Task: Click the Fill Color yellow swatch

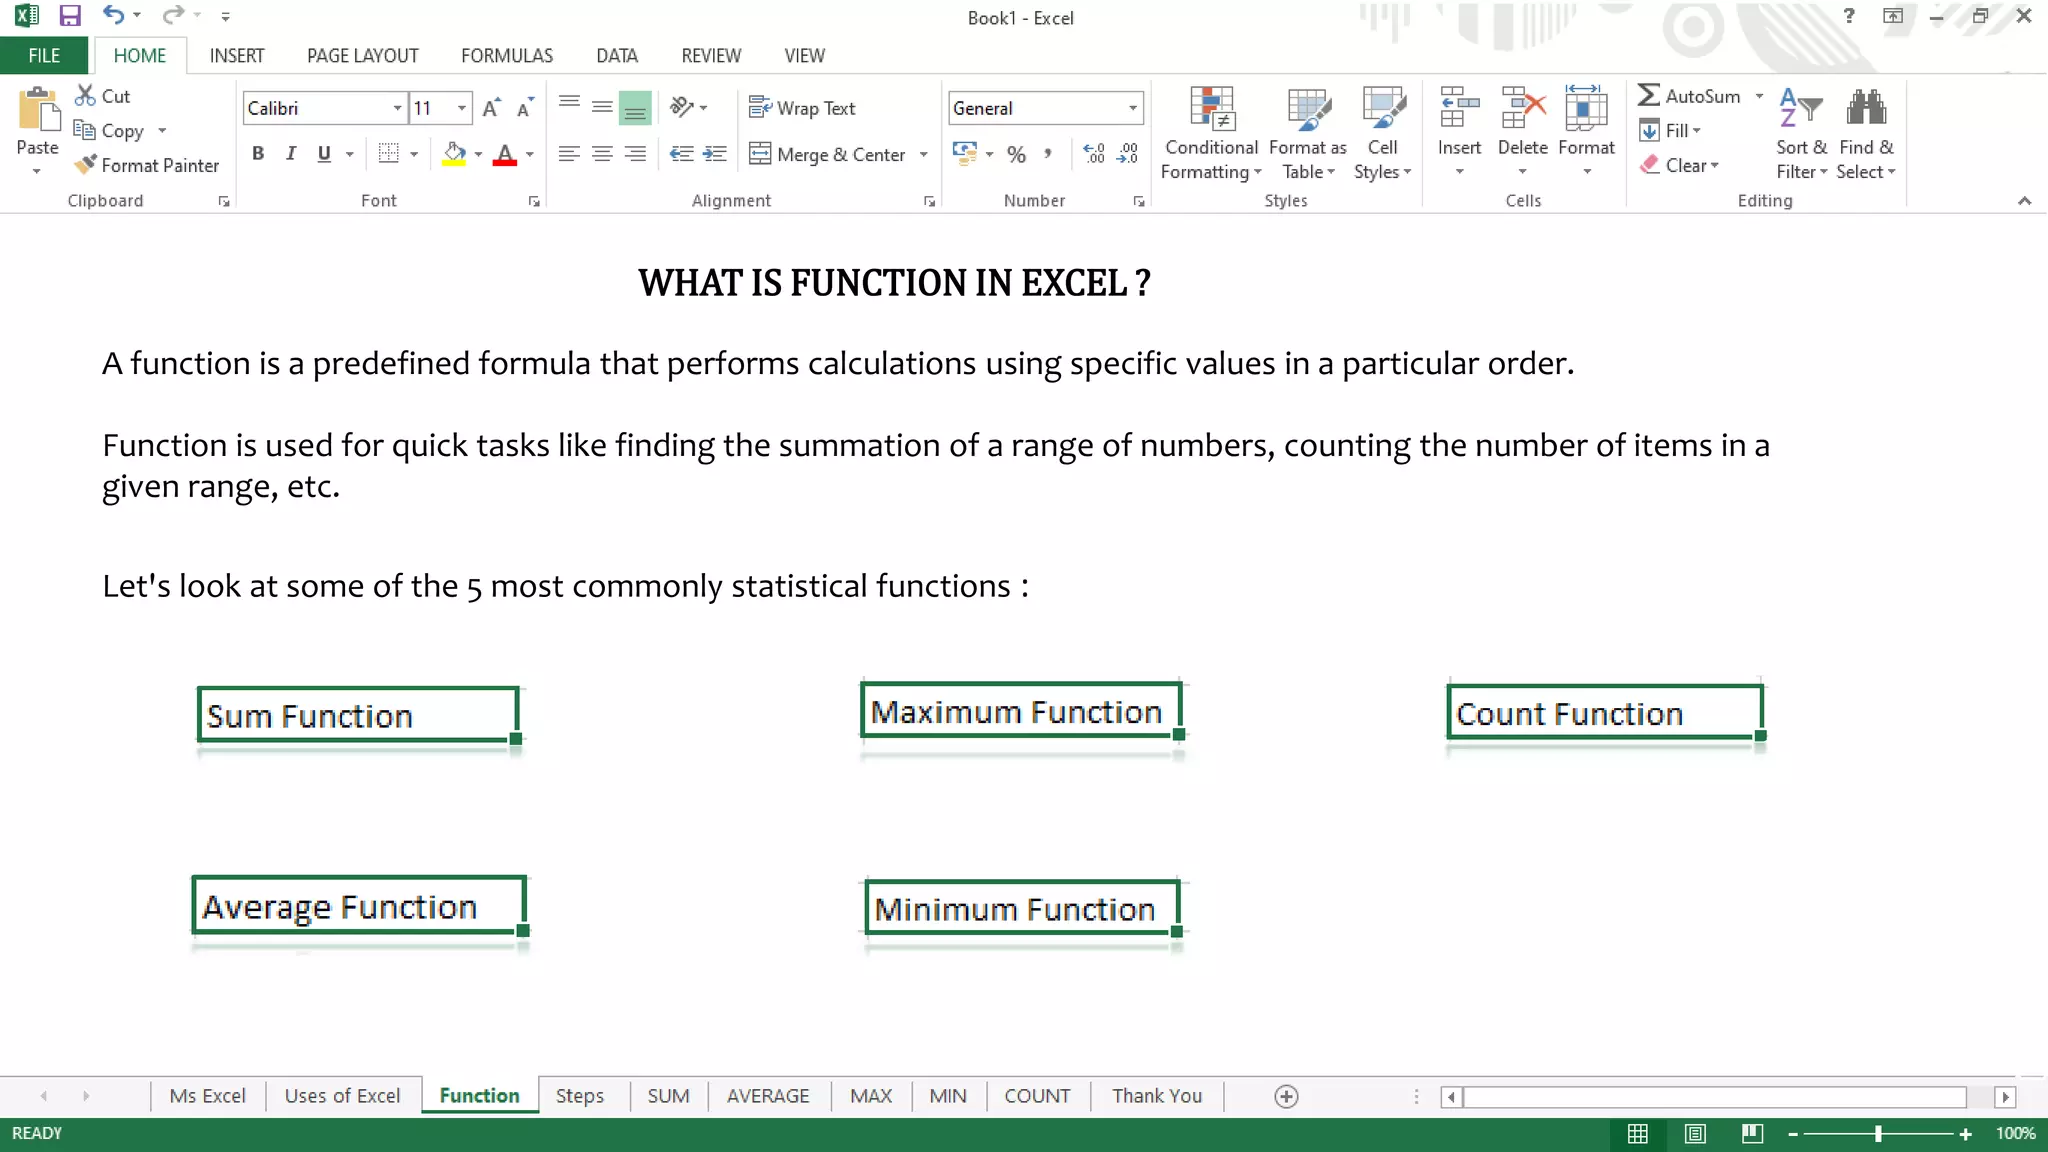Action: click(454, 154)
